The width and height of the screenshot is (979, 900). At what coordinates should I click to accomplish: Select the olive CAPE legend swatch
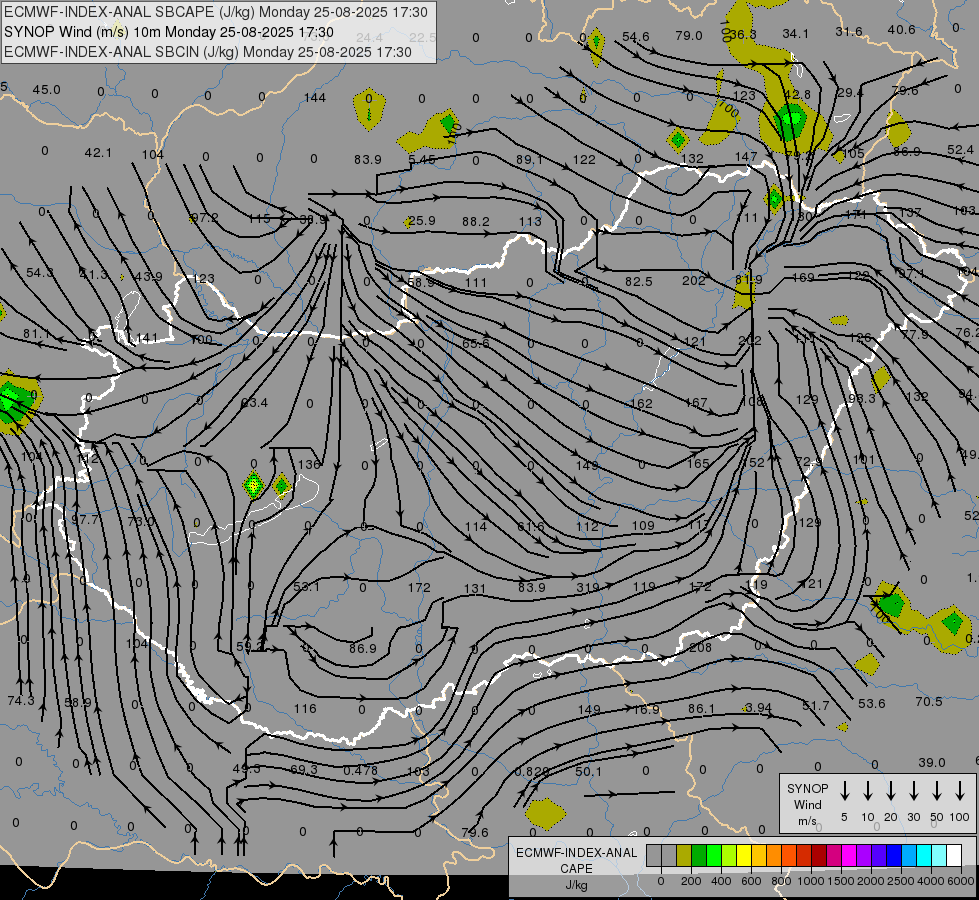coord(684,856)
